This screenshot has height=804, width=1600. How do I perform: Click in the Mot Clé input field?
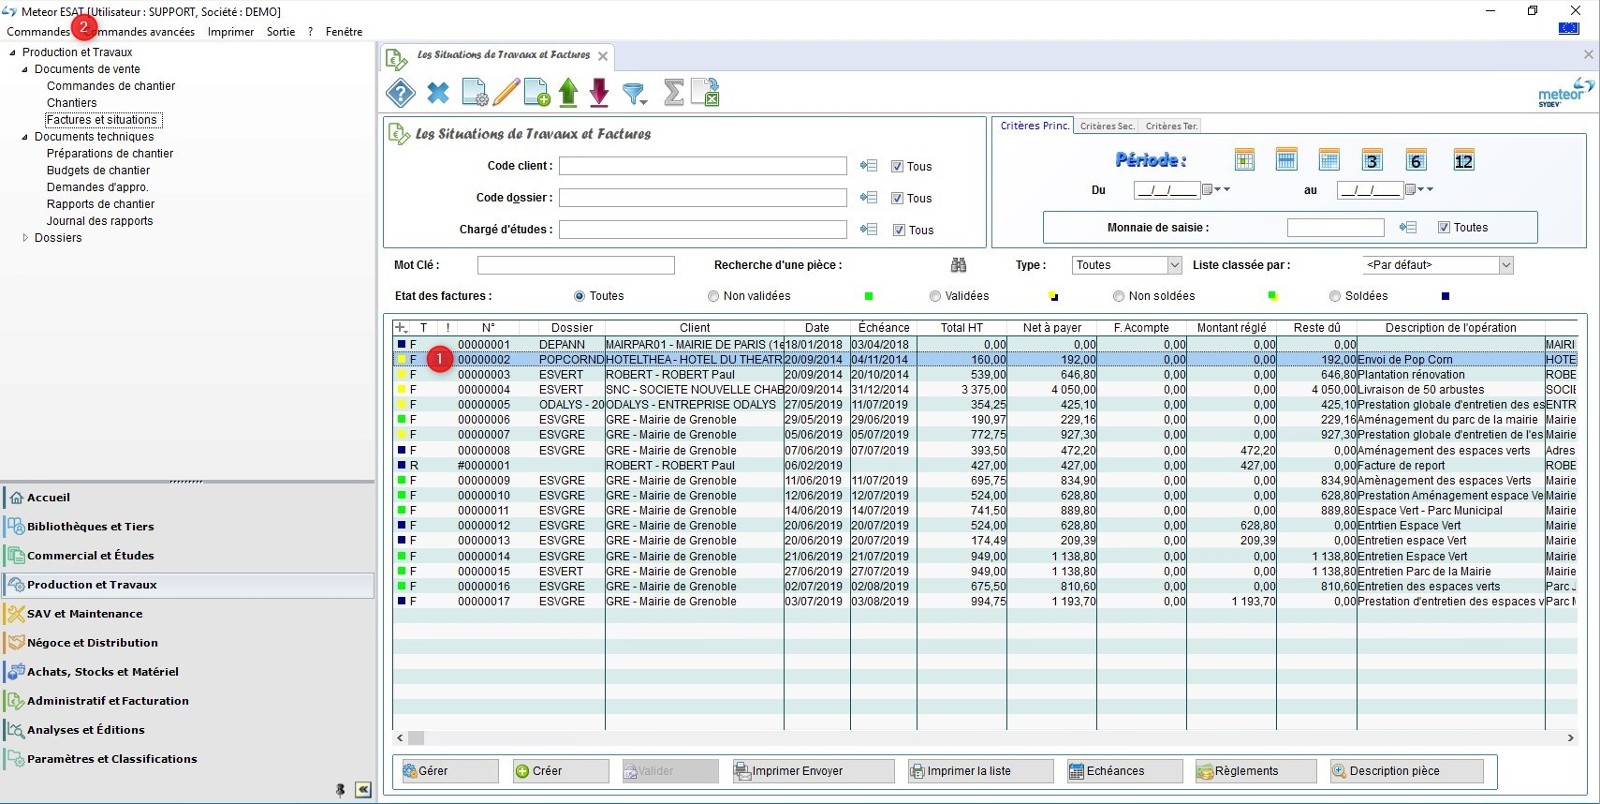(576, 265)
